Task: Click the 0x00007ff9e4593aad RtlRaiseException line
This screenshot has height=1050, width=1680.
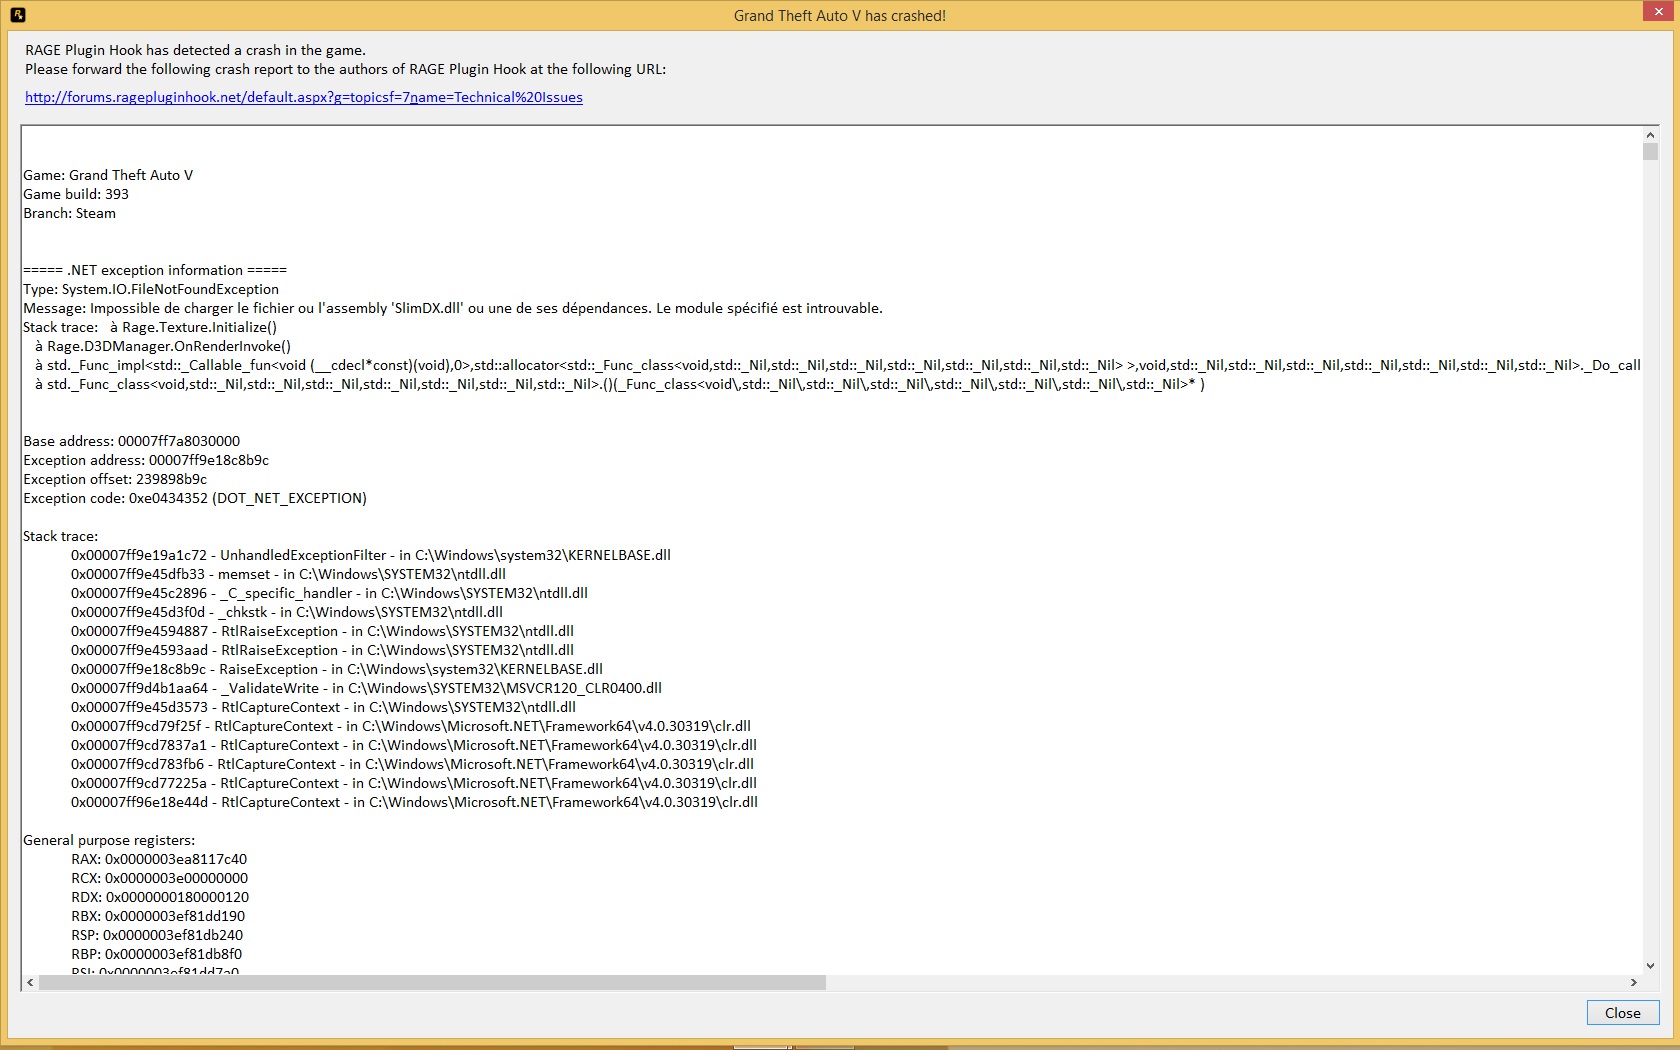Action: tap(323, 650)
